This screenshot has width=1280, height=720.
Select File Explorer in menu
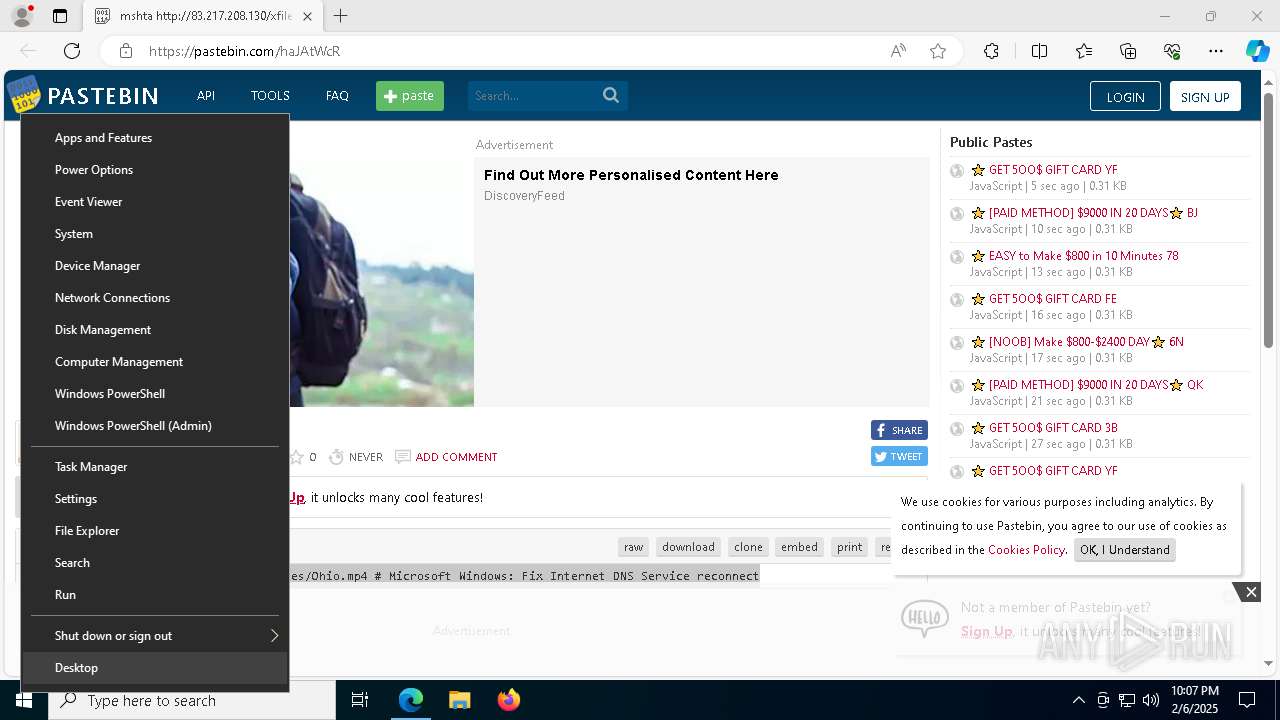coord(155,531)
